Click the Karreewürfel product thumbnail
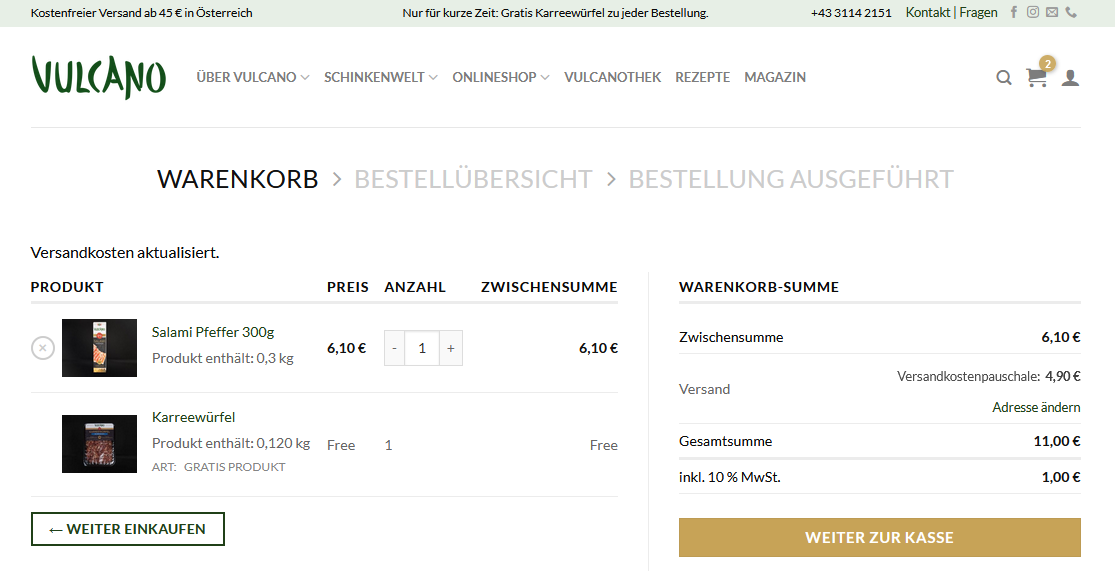Screen dimensions: 1115x571 (x=100, y=444)
